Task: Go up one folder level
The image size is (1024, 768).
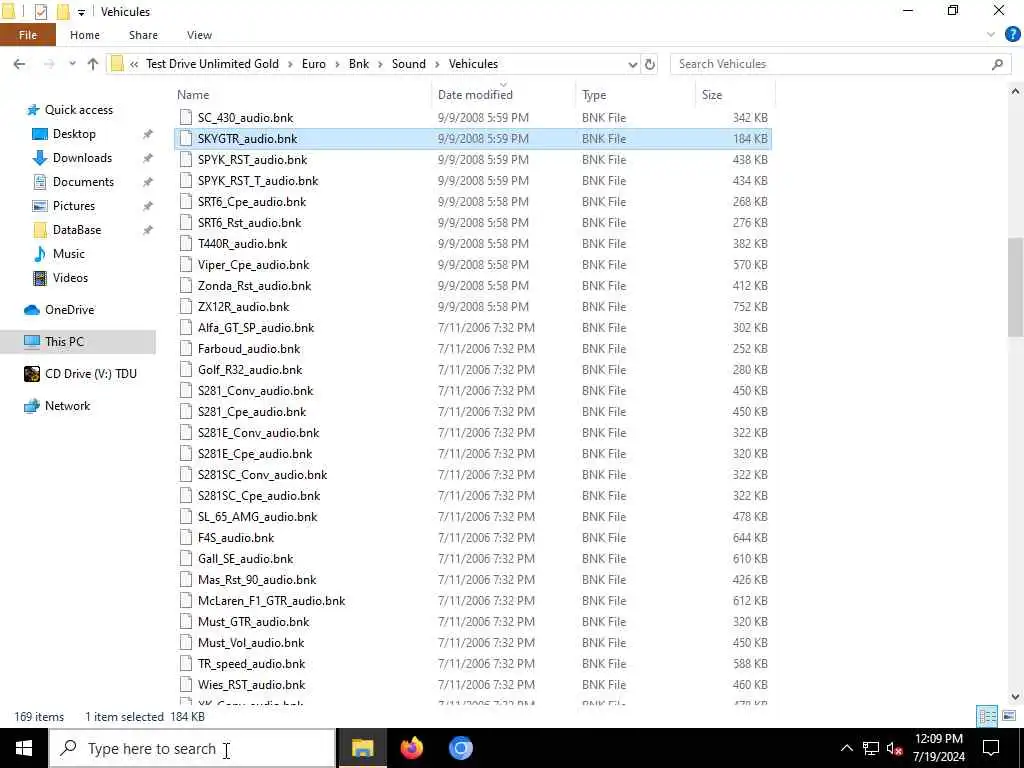Action: (x=93, y=64)
